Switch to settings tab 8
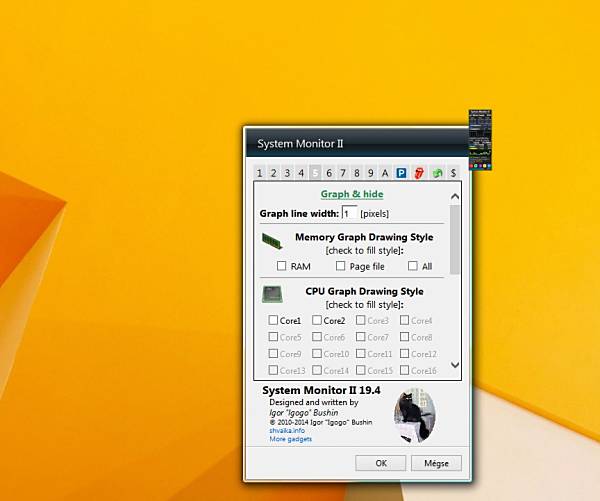The height and width of the screenshot is (501, 600). 357,173
